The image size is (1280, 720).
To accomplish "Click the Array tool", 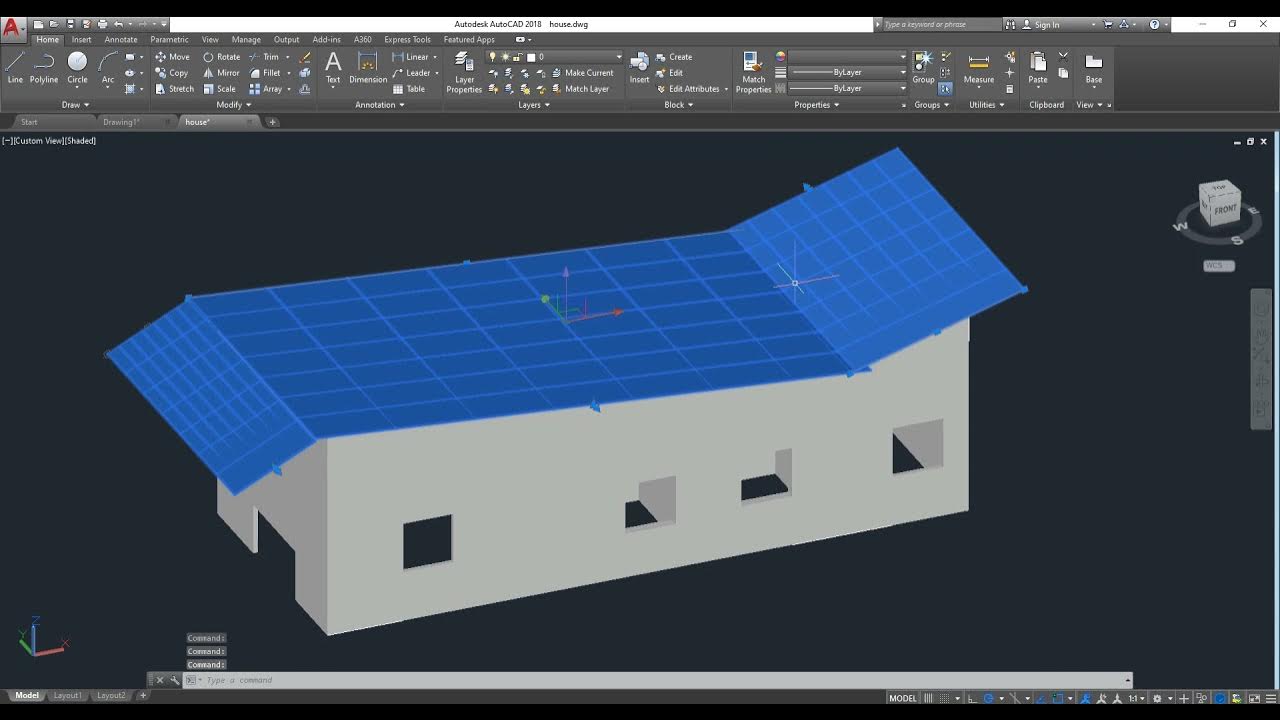I will pyautogui.click(x=266, y=89).
